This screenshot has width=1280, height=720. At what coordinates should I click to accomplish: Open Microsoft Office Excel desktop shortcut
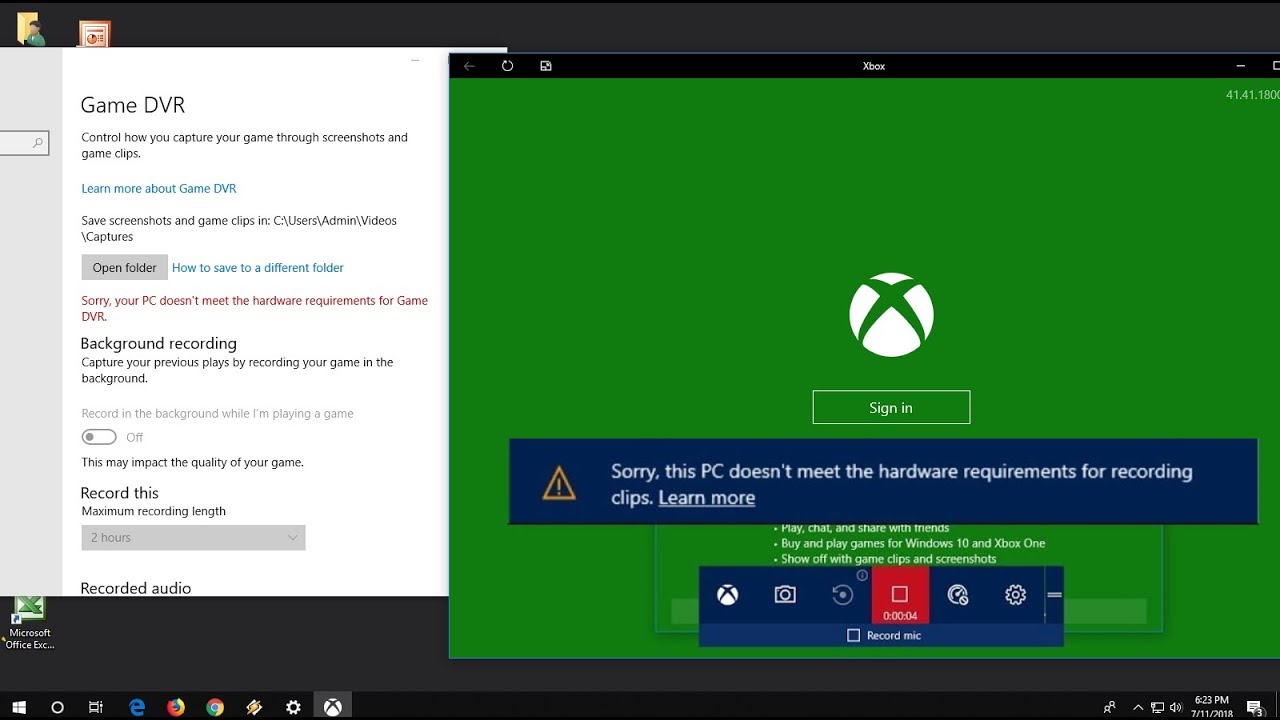30,622
